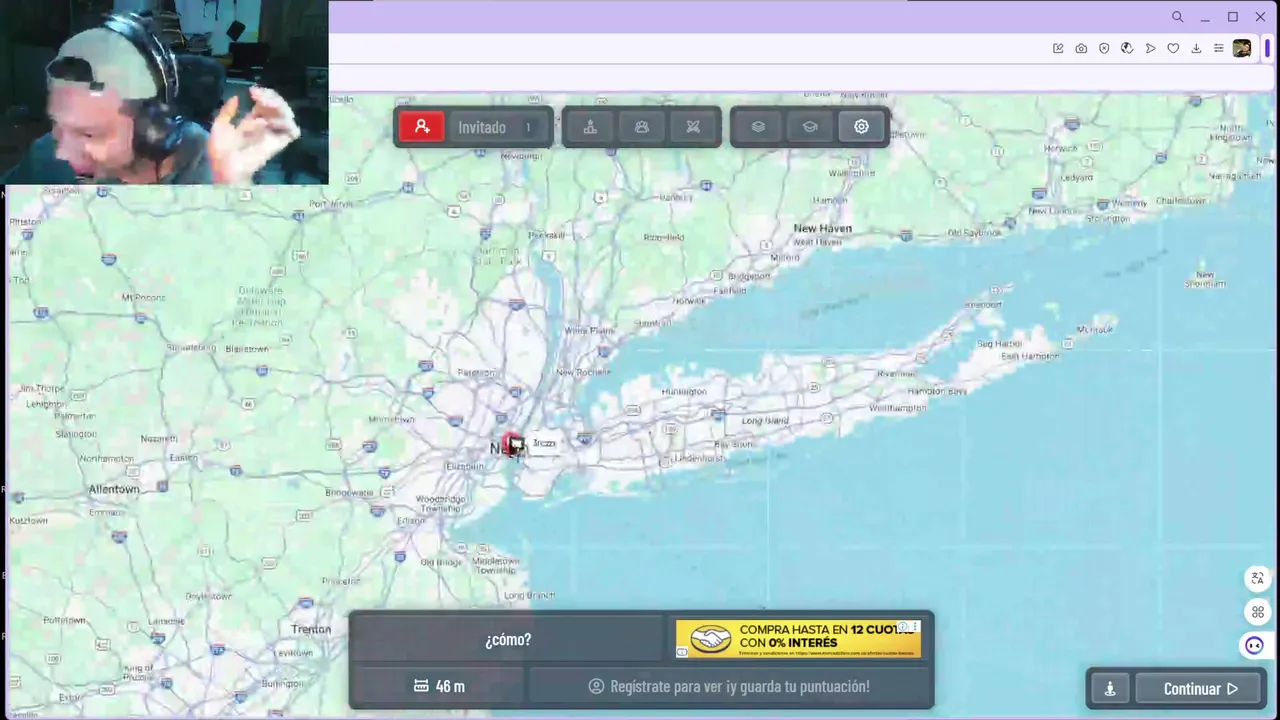The height and width of the screenshot is (720, 1280).
Task: Open the browser profile avatar
Action: coord(1242,48)
